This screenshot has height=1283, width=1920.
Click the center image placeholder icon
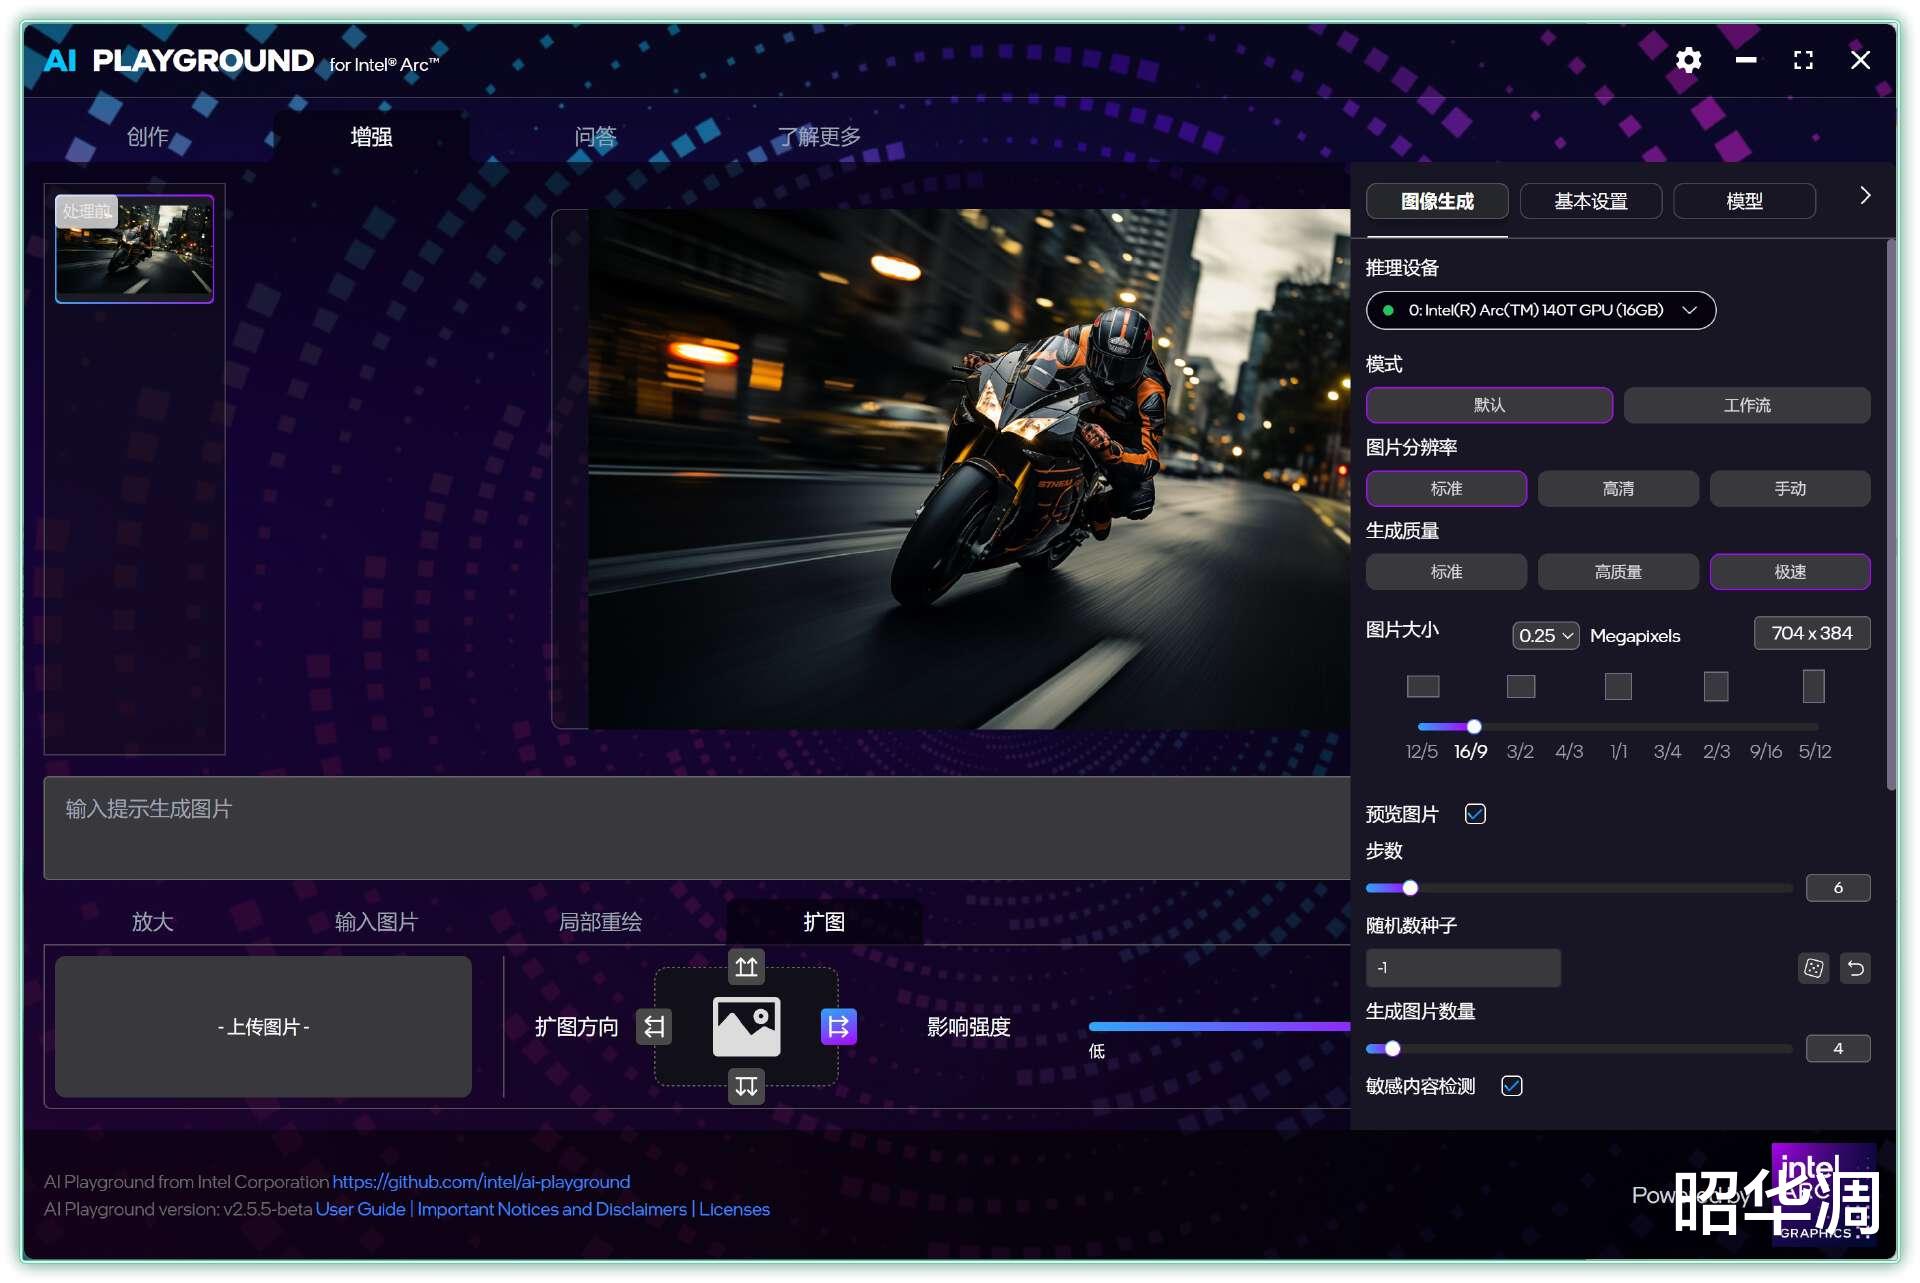click(746, 1026)
